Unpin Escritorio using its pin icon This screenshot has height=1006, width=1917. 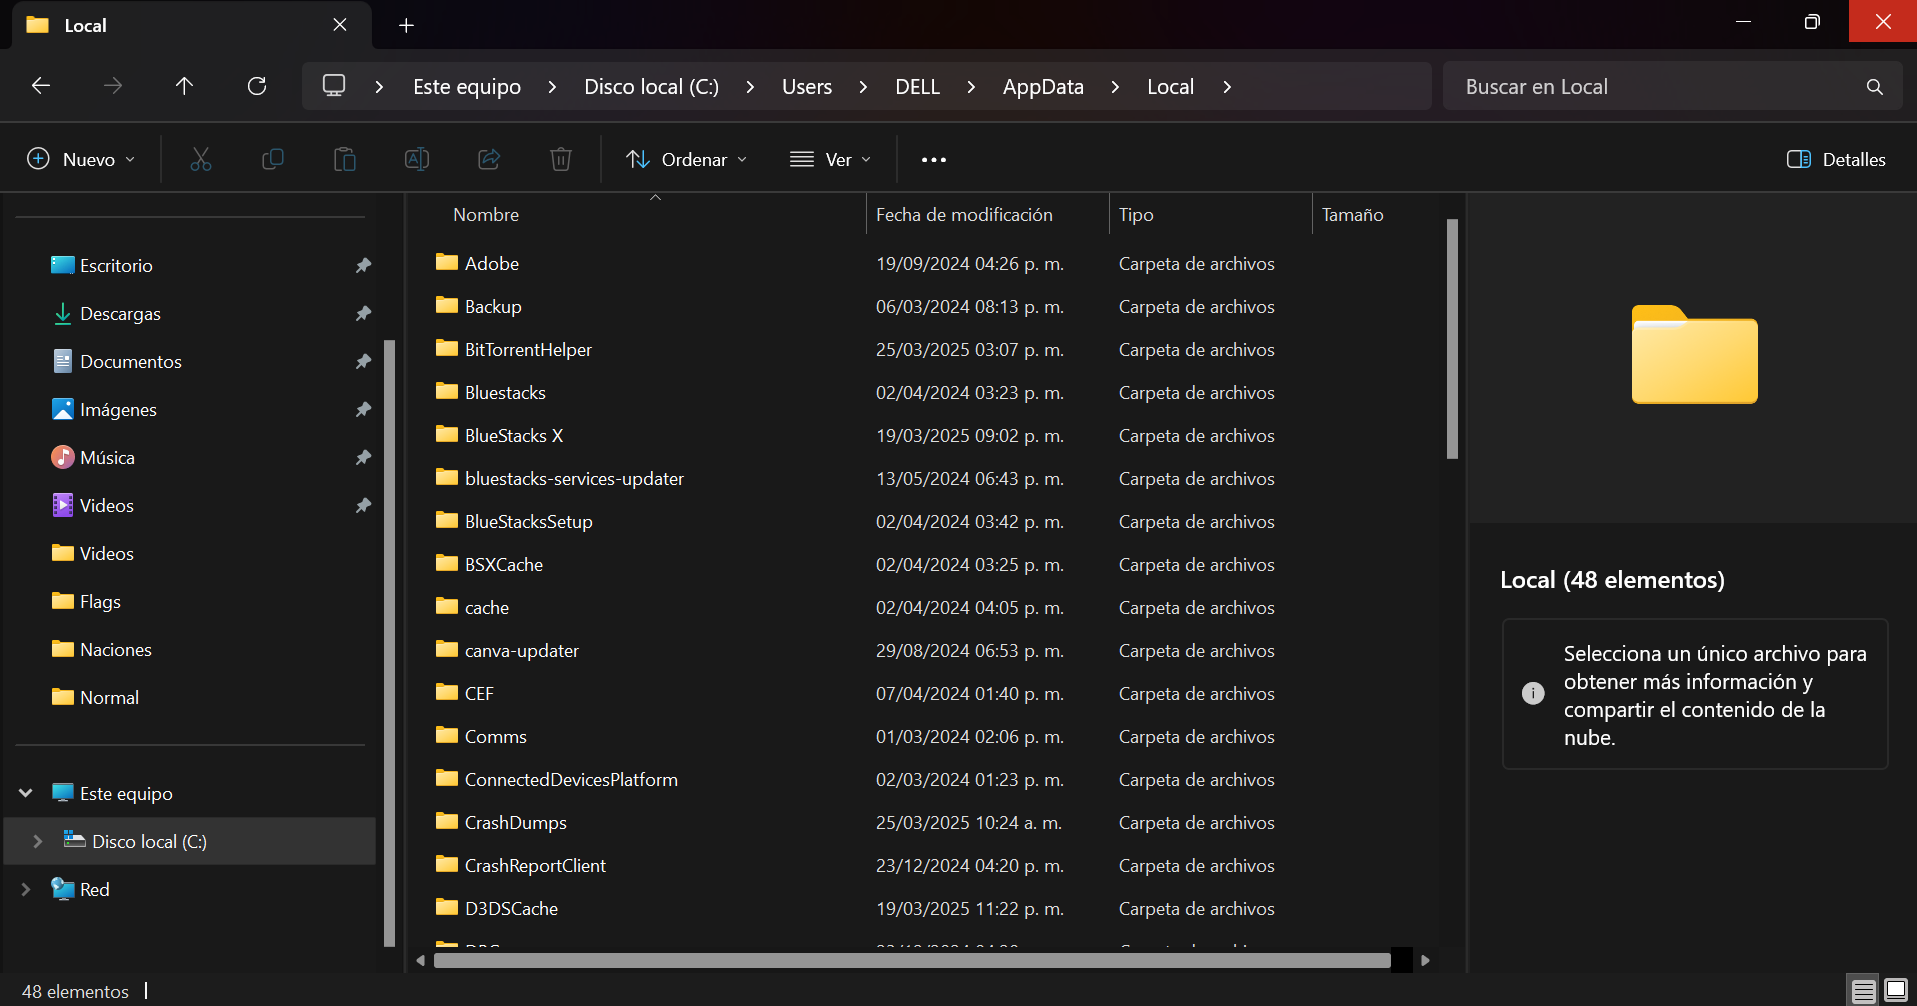pyautogui.click(x=363, y=266)
